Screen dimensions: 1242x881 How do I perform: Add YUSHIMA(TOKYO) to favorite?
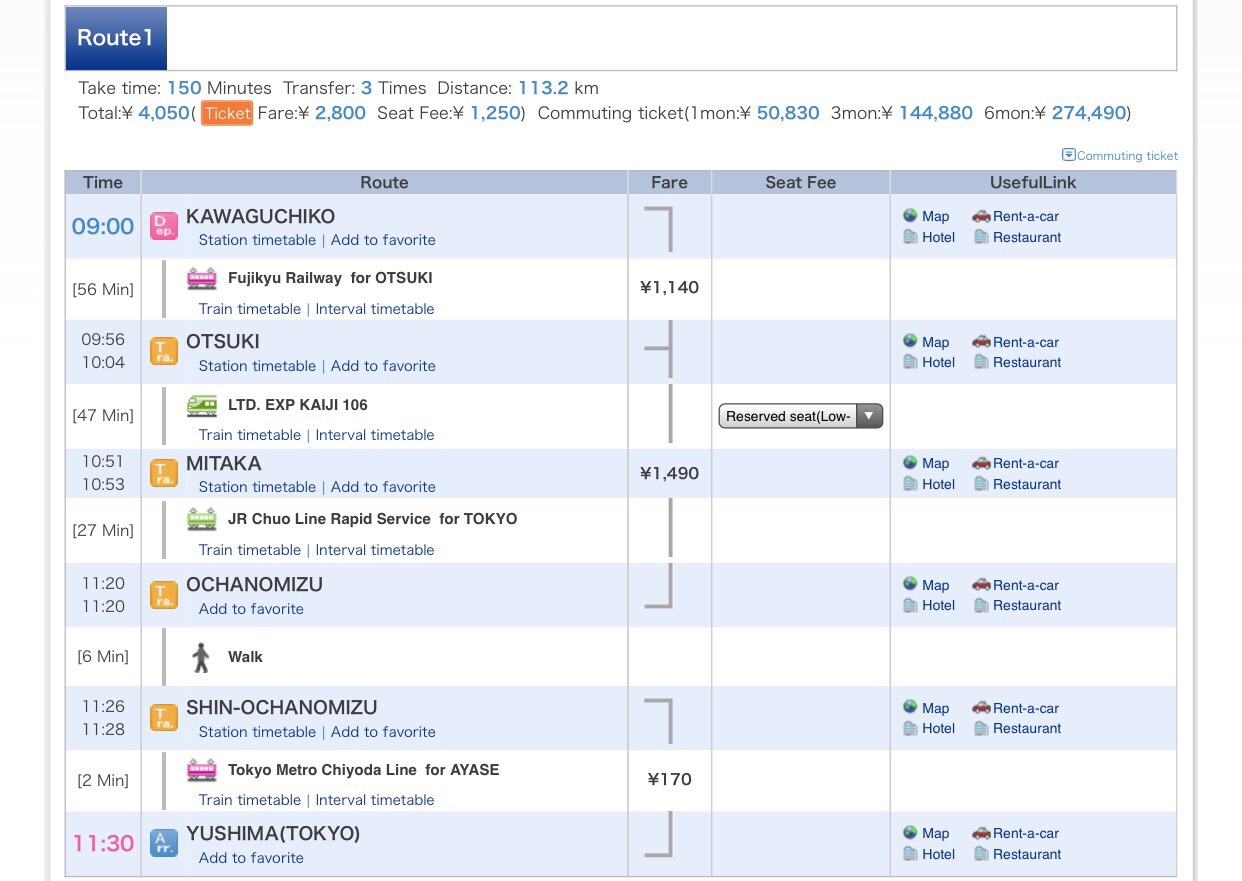click(251, 858)
